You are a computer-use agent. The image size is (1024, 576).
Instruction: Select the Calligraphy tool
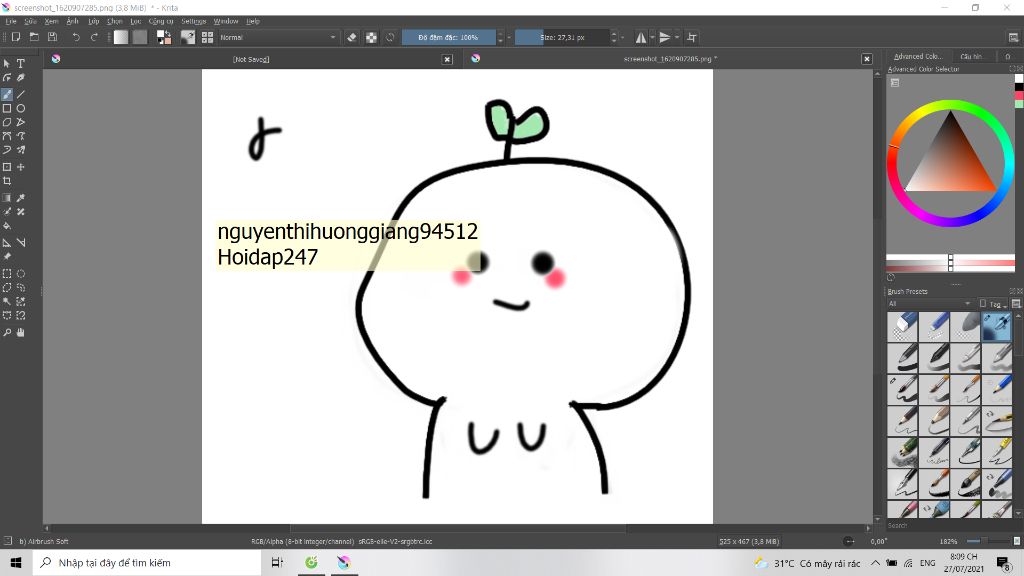(21, 78)
